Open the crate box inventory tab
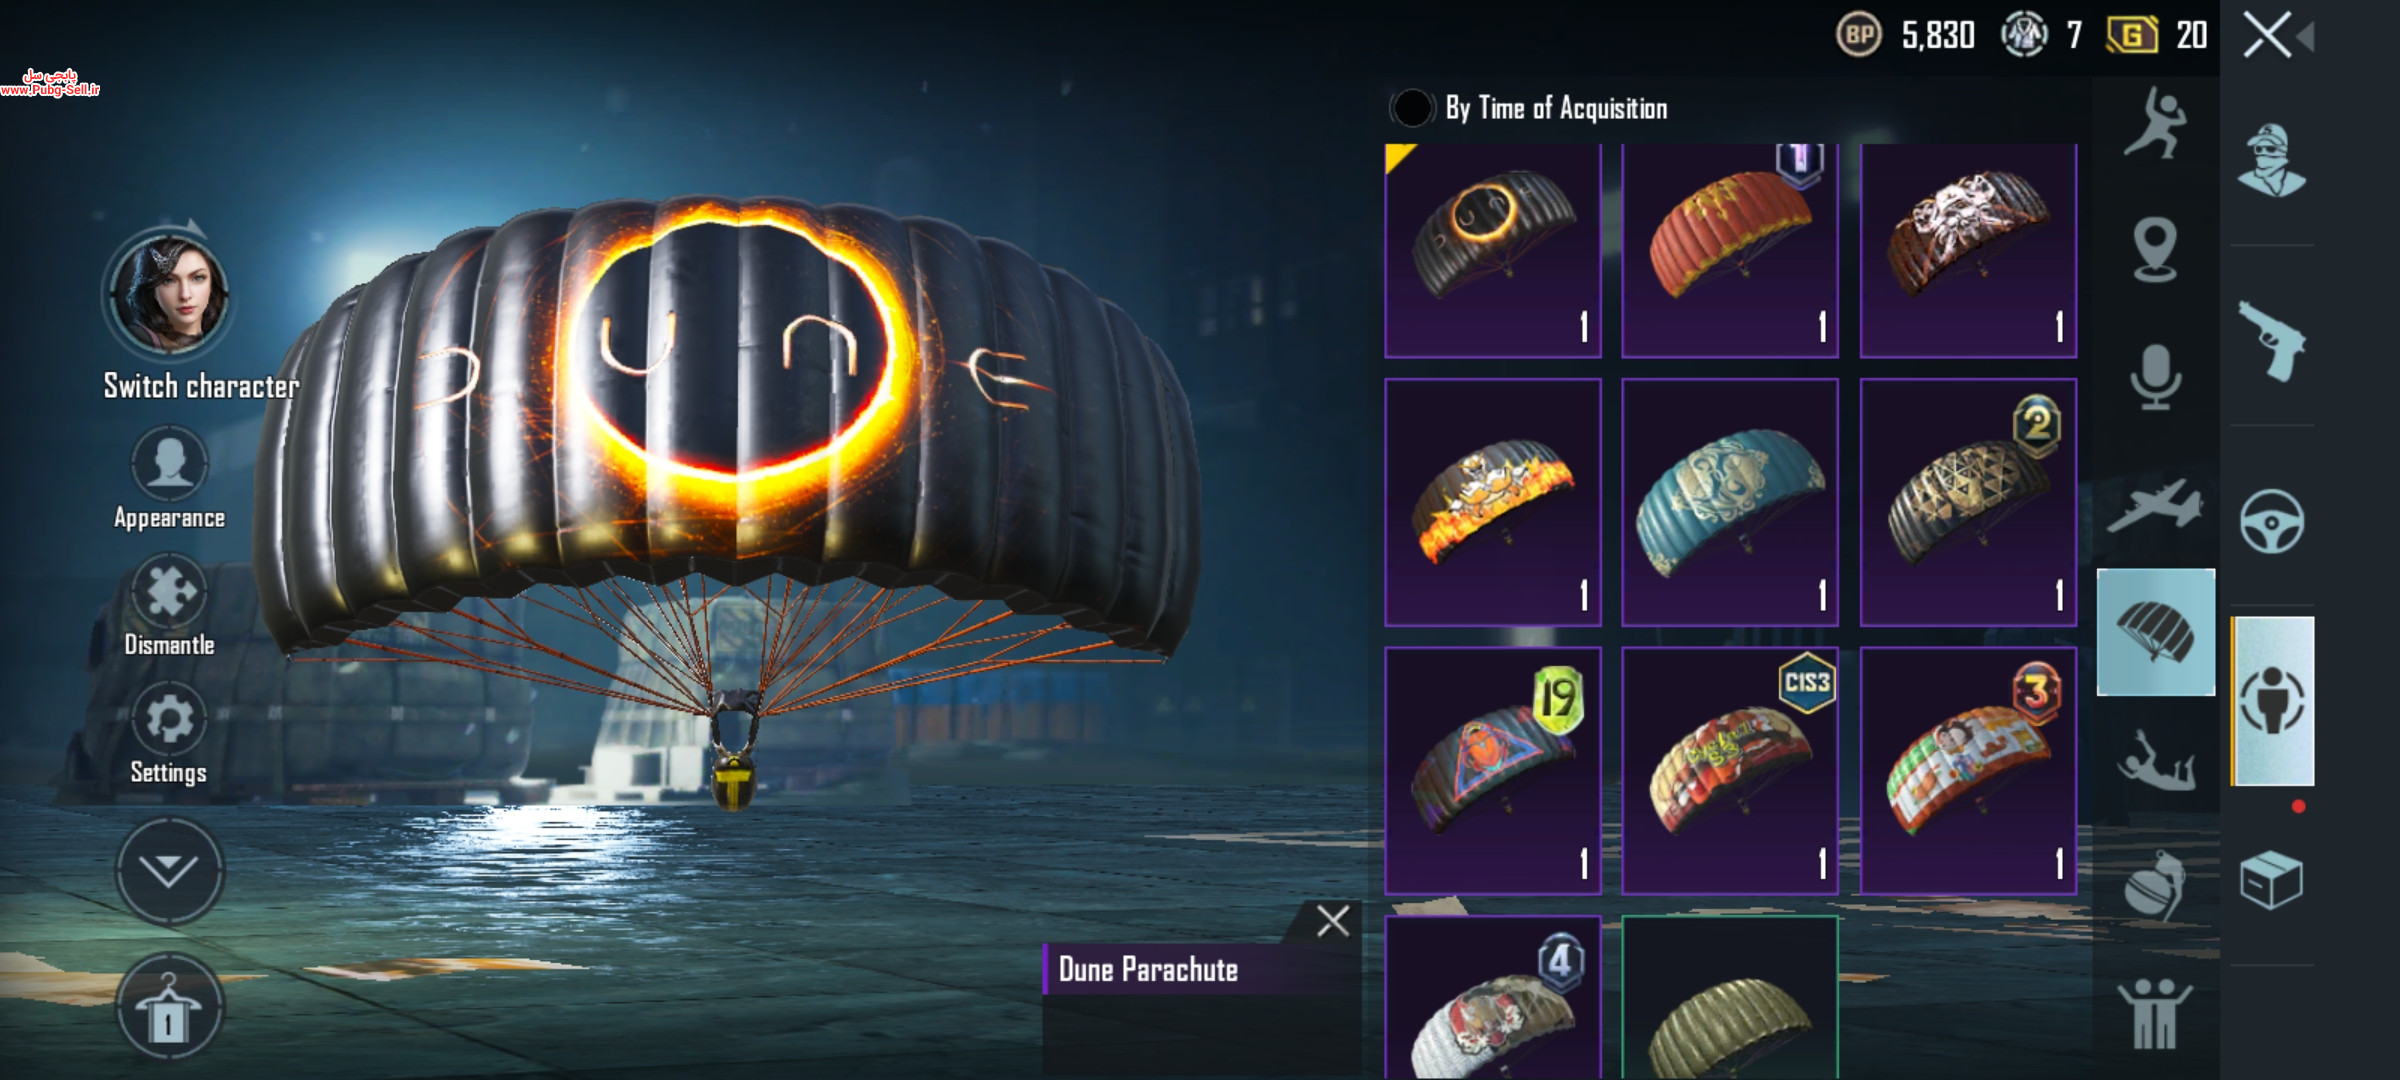This screenshot has width=2400, height=1080. click(2271, 880)
